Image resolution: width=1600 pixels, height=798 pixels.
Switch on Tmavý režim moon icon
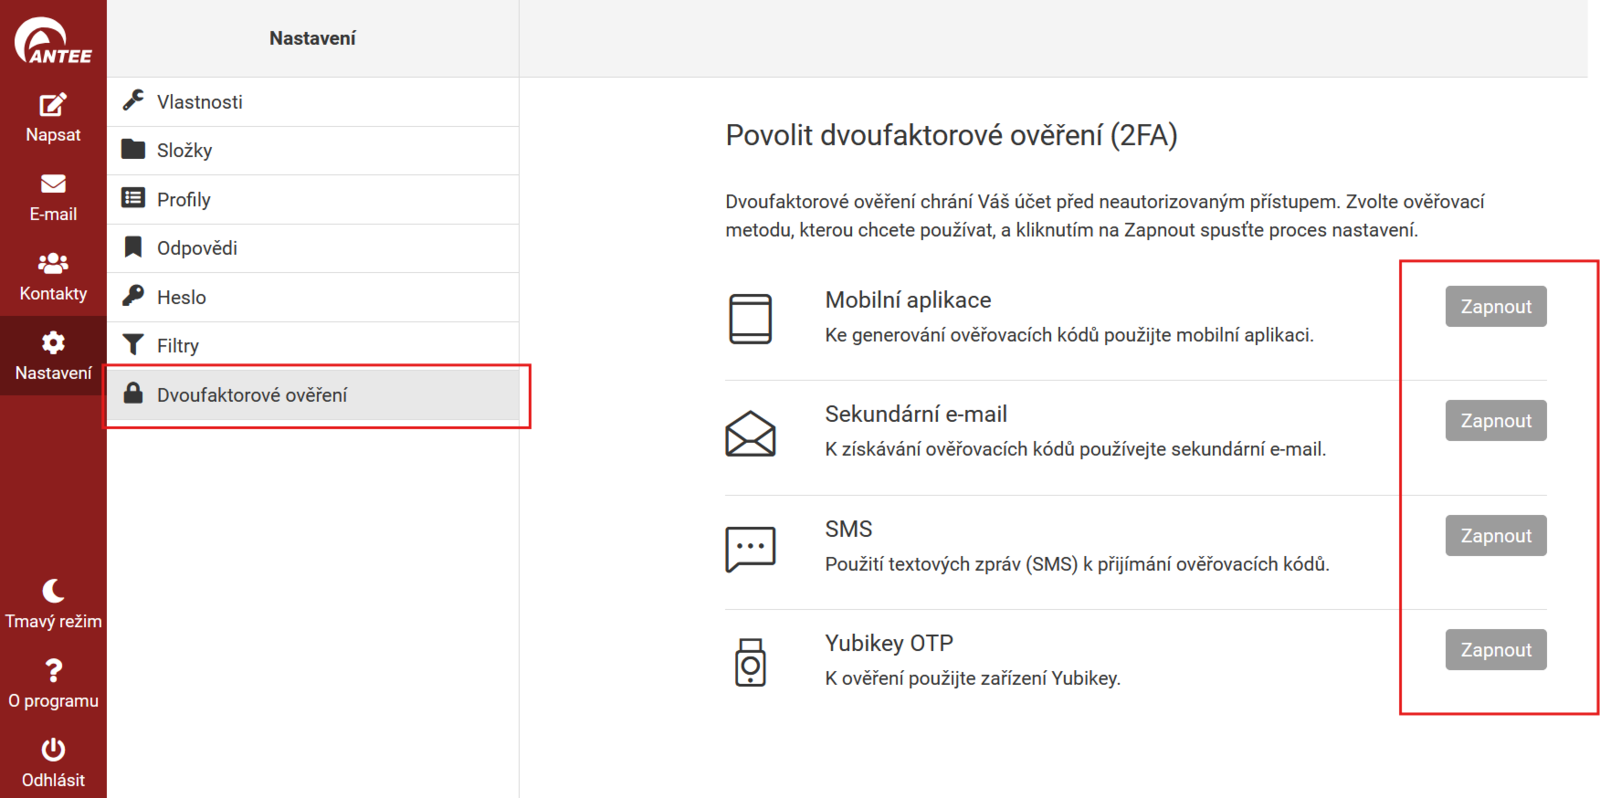53,591
